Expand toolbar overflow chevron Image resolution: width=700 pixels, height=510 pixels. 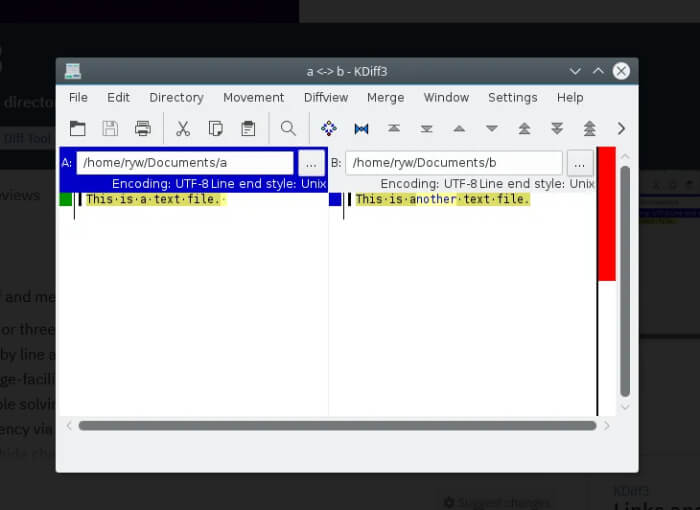point(621,129)
